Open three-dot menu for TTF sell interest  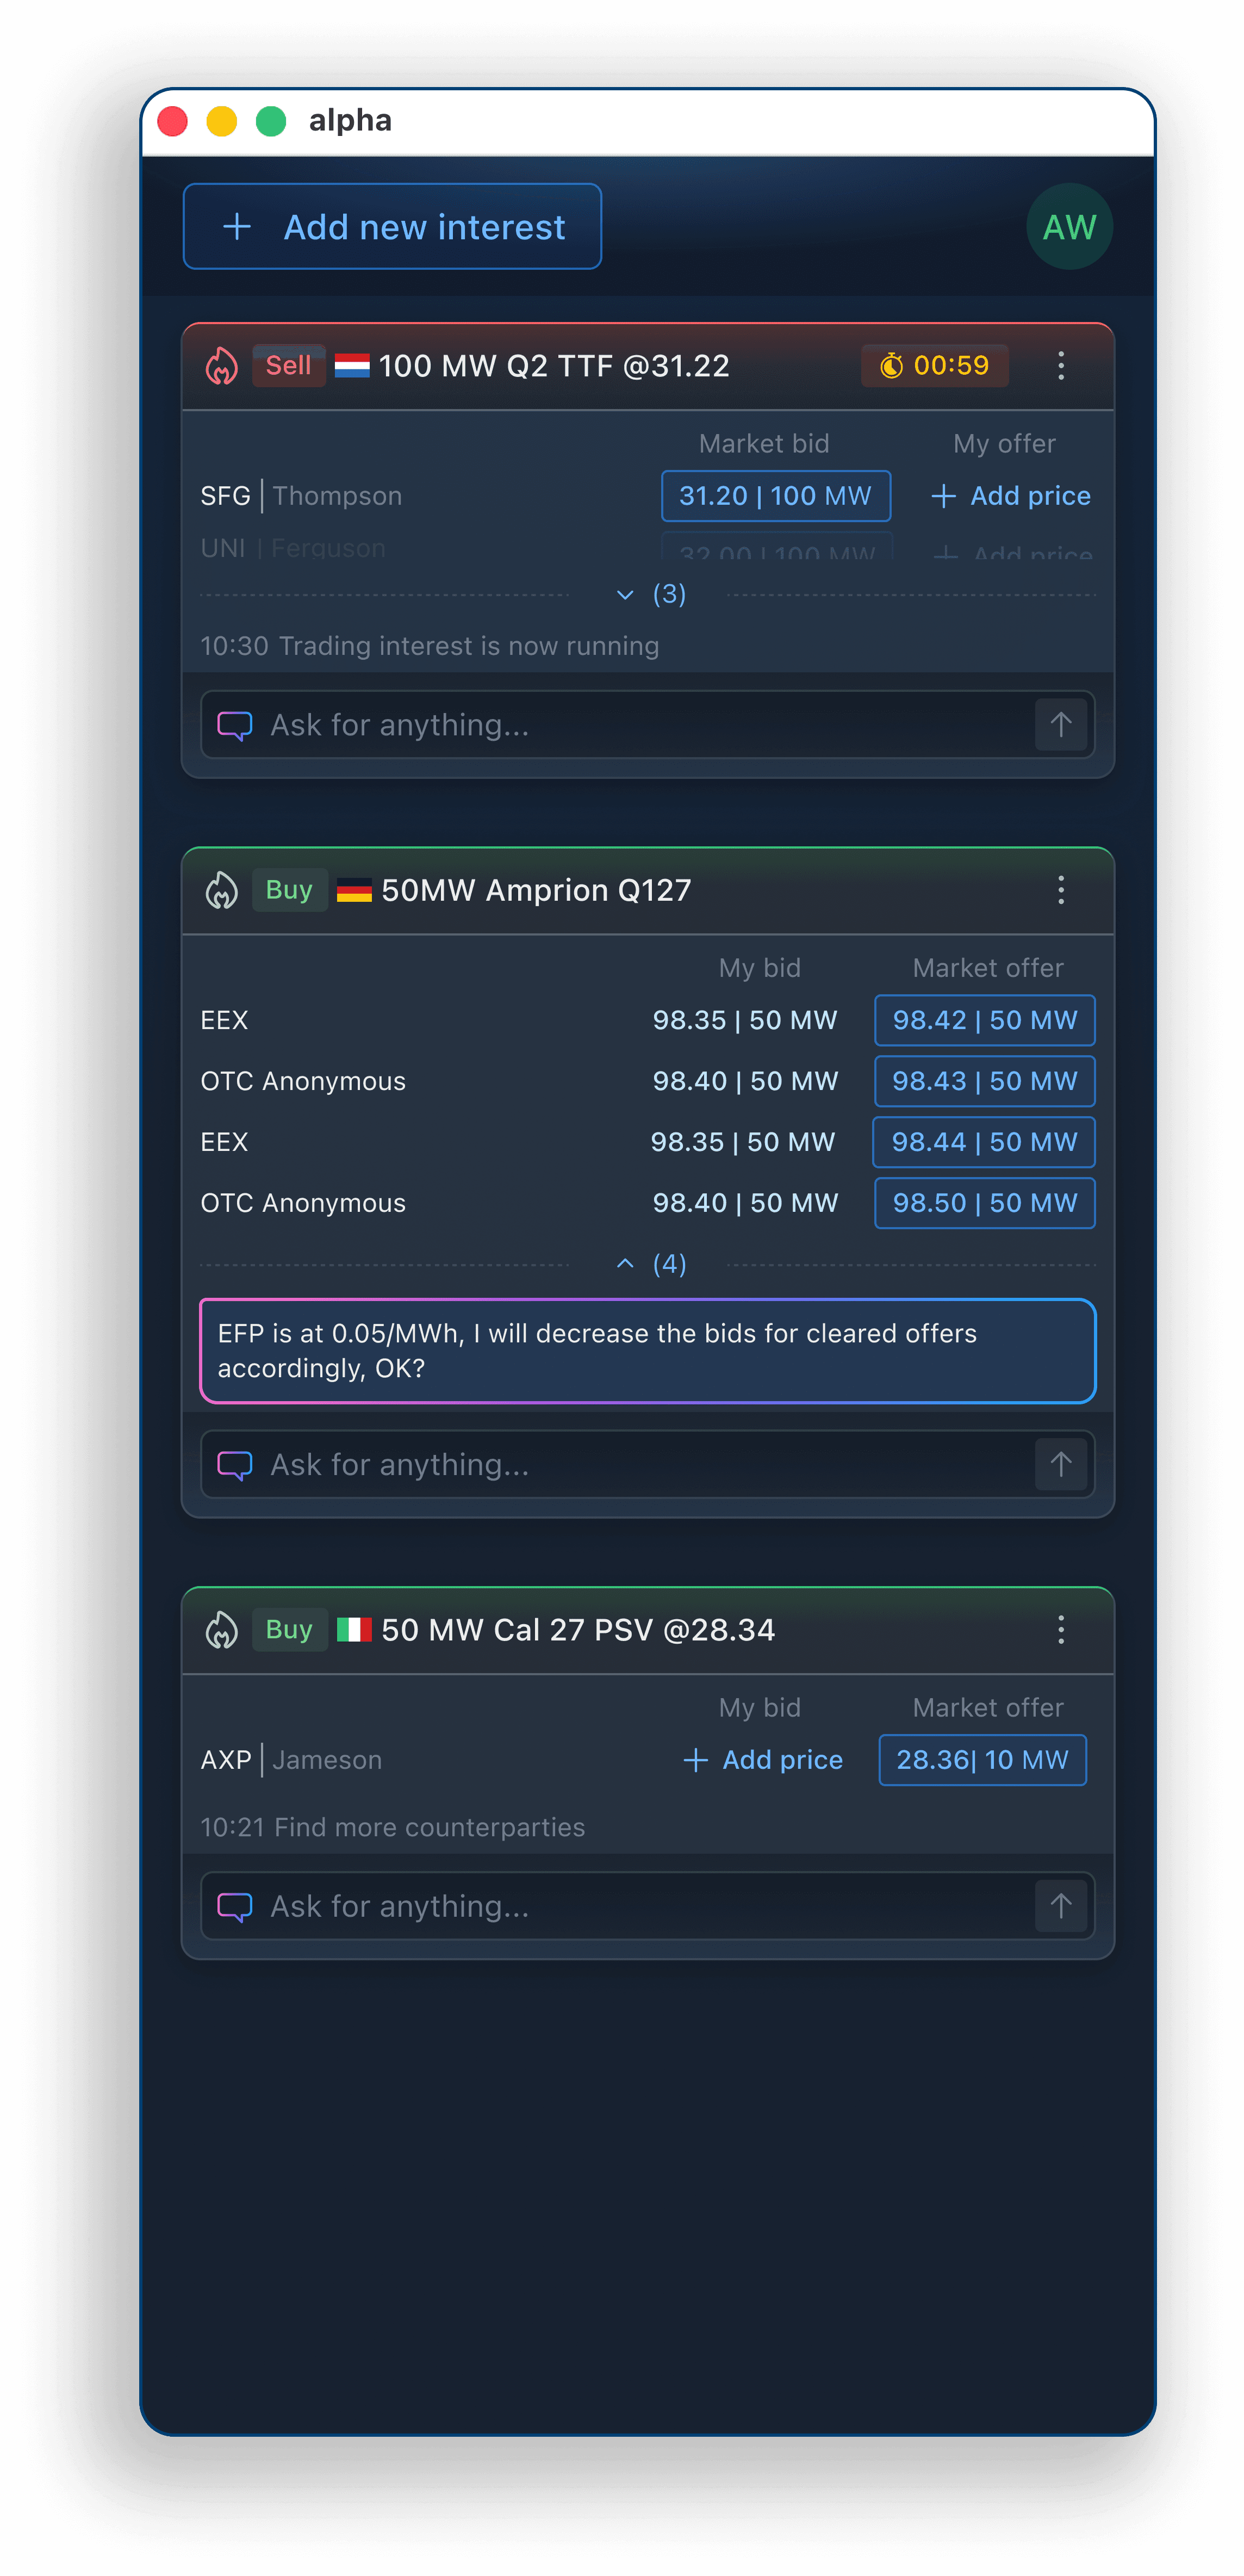pos(1061,366)
